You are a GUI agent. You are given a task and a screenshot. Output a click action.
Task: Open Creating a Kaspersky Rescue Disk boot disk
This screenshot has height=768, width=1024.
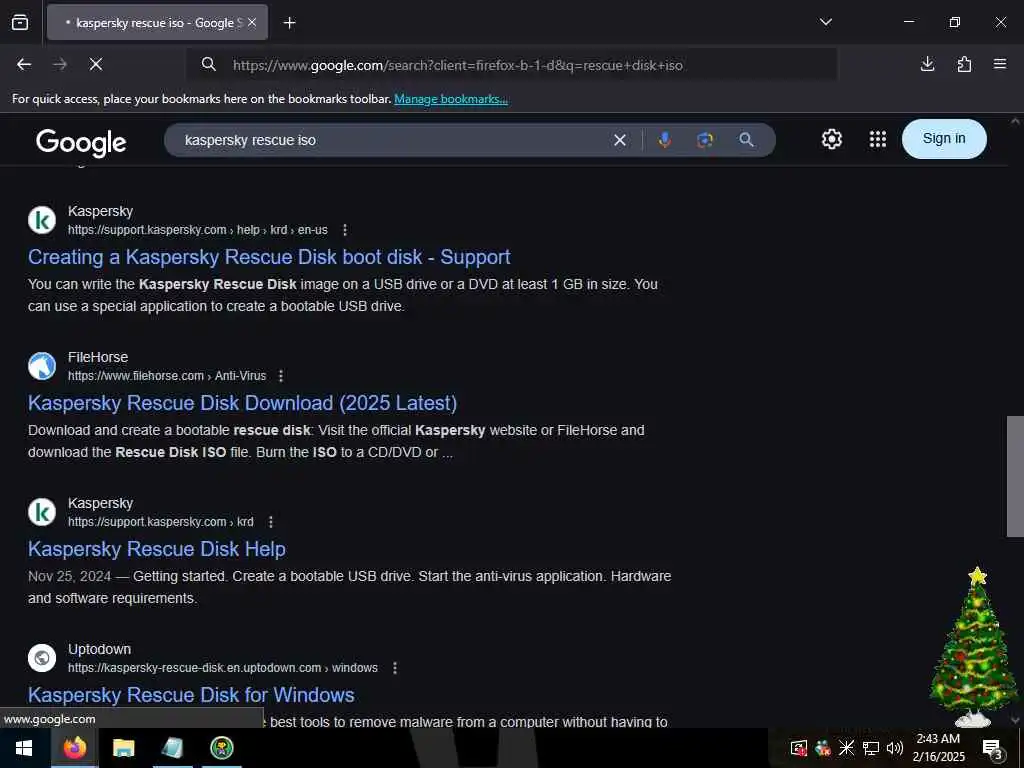(x=269, y=257)
